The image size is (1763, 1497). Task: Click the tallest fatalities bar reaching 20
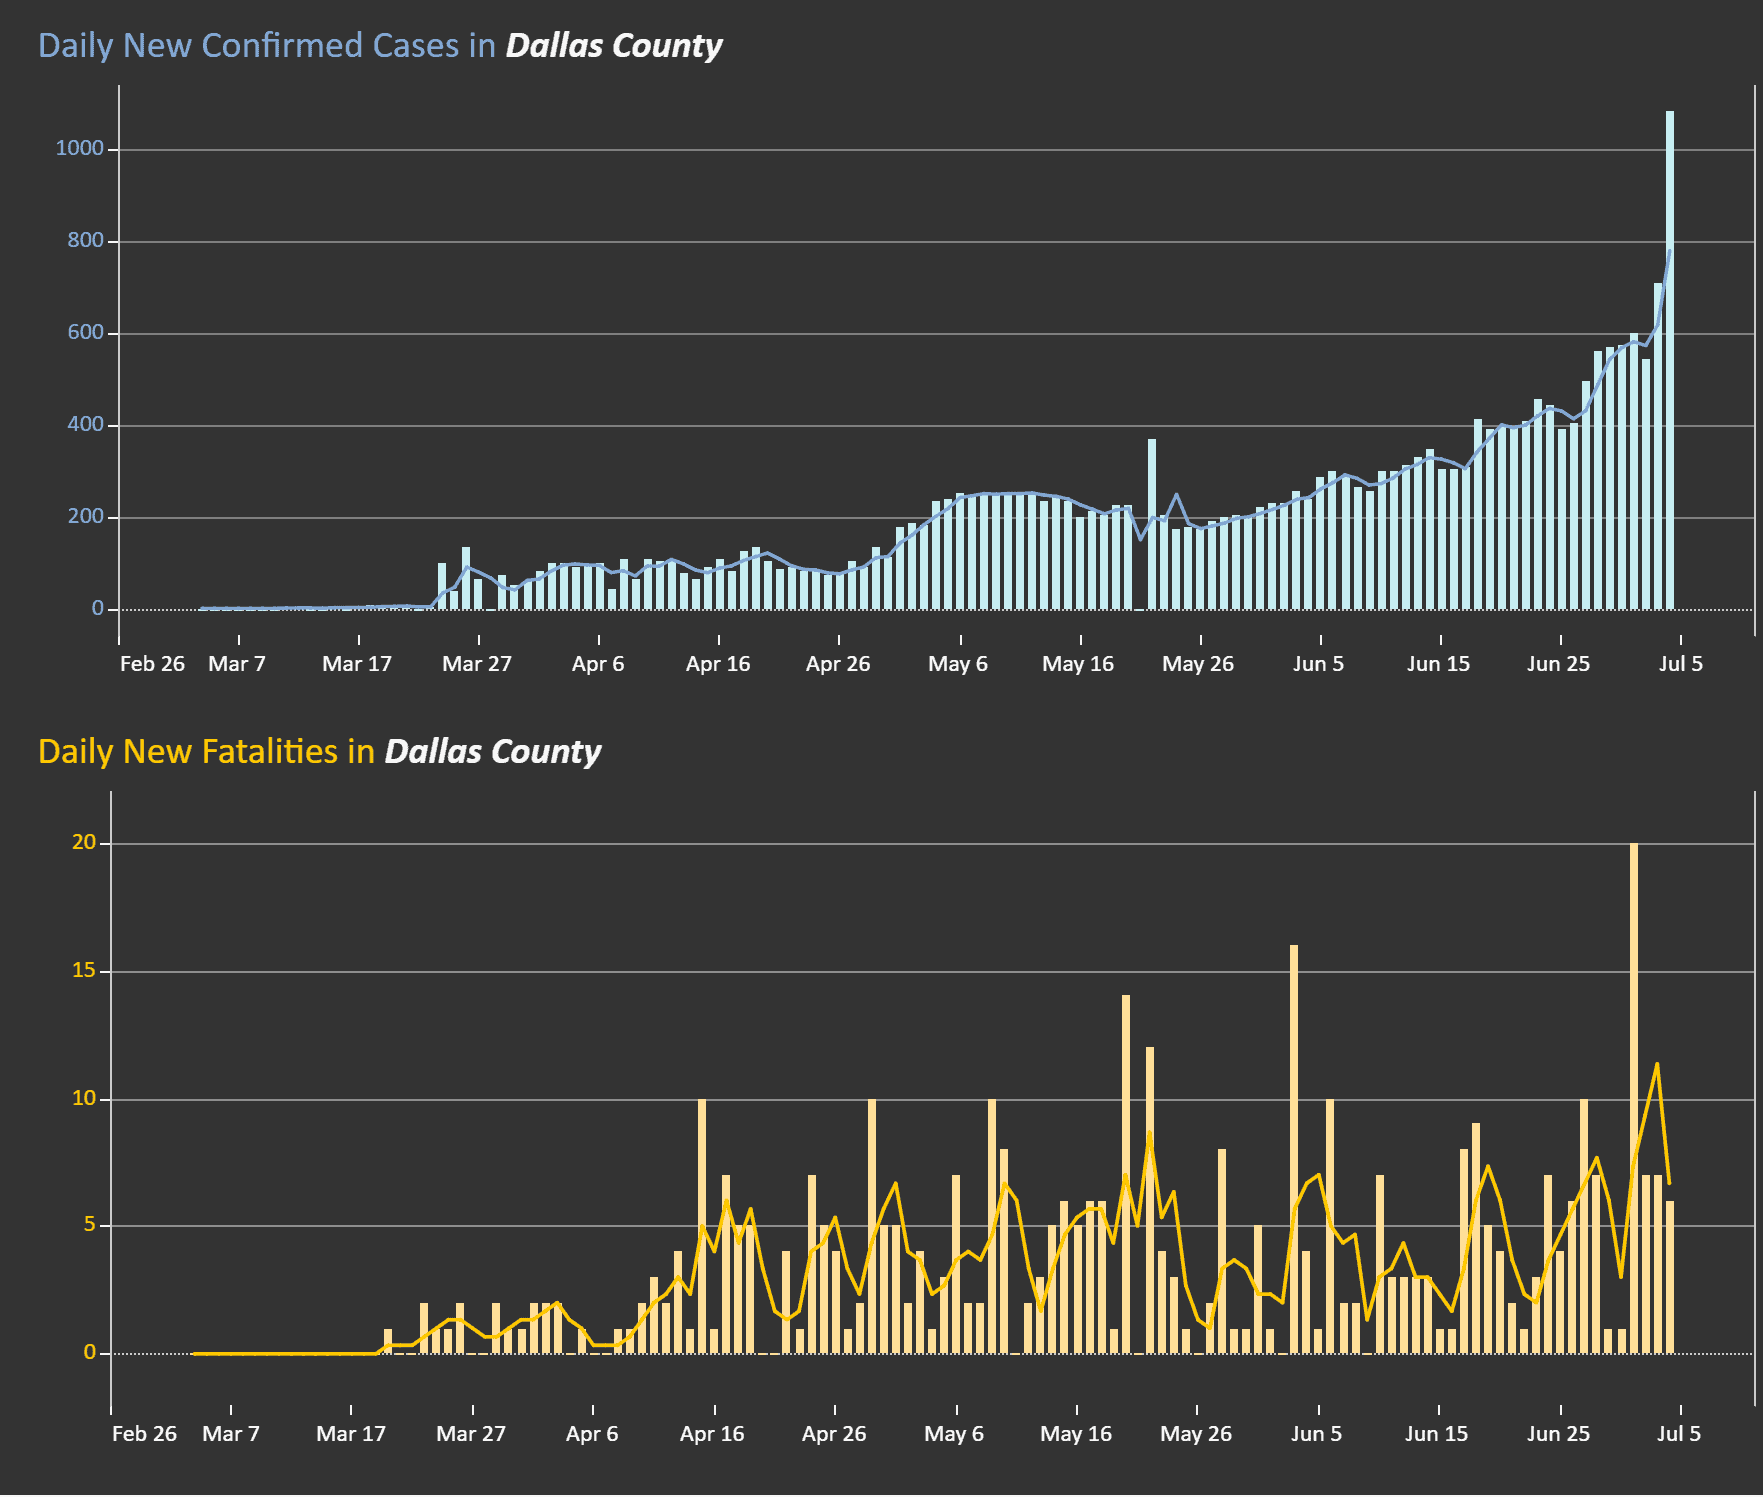coord(1634,1098)
